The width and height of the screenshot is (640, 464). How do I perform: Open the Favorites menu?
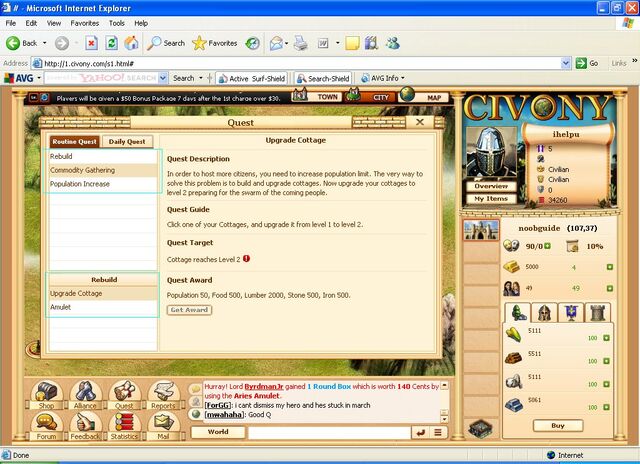(84, 23)
